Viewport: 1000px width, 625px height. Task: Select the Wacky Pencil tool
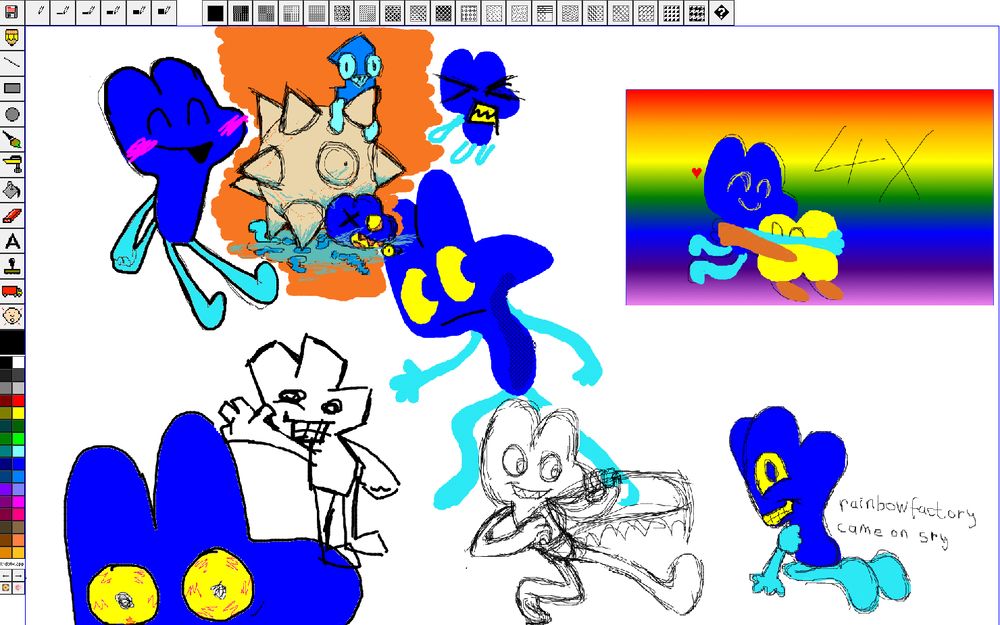pos(12,38)
